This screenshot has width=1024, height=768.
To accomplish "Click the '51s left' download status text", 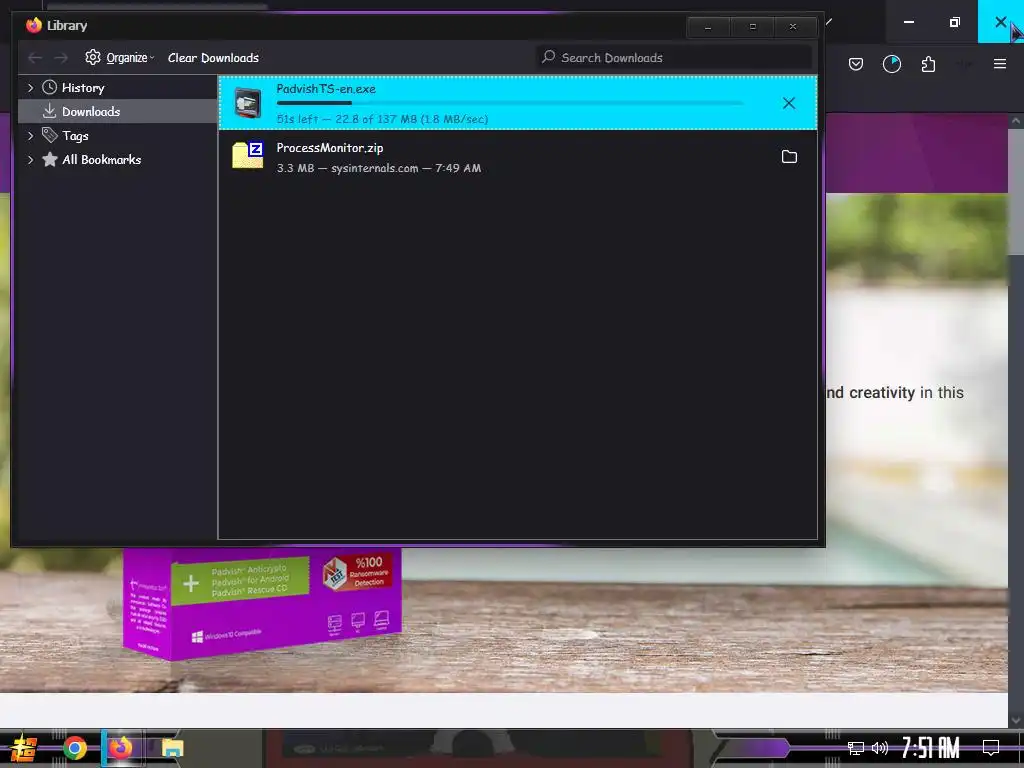I will click(382, 119).
